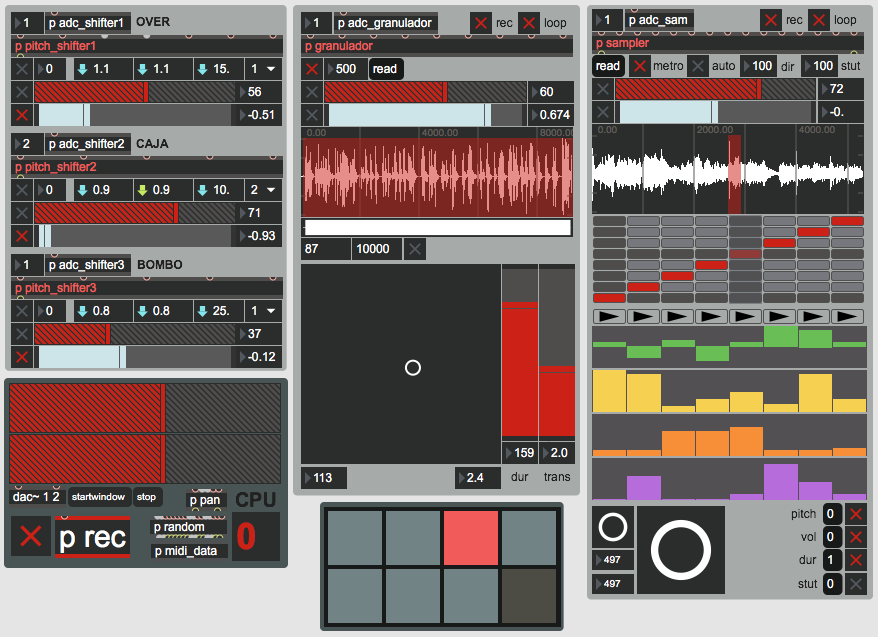Image resolution: width=878 pixels, height=637 pixels.
Task: Trigger the seventh play arrow in the sampler
Action: pos(813,316)
